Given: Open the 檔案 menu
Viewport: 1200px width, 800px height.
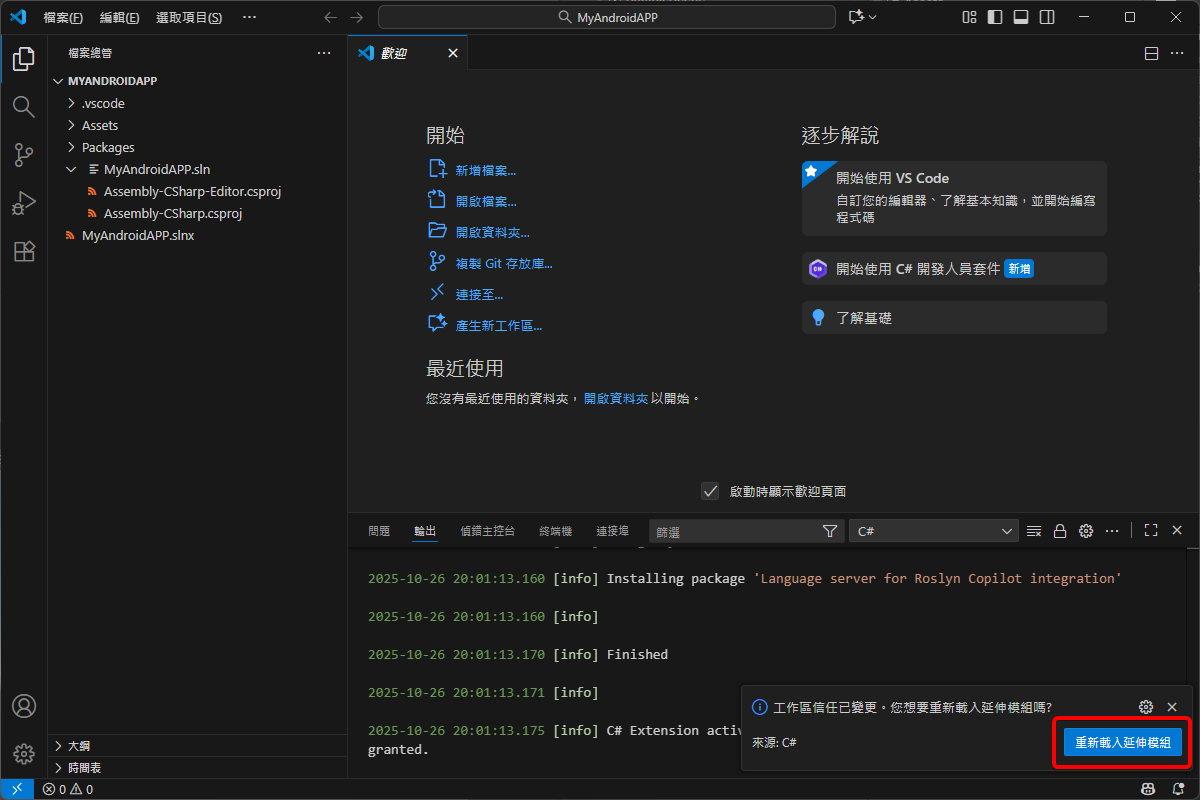Looking at the screenshot, I should 62,17.
